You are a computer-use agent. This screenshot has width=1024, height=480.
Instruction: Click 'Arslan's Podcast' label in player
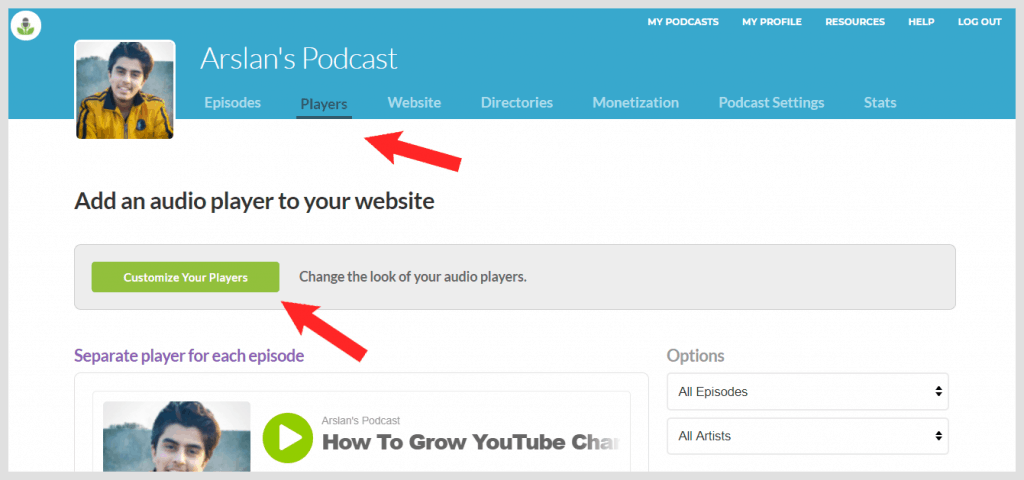click(360, 421)
